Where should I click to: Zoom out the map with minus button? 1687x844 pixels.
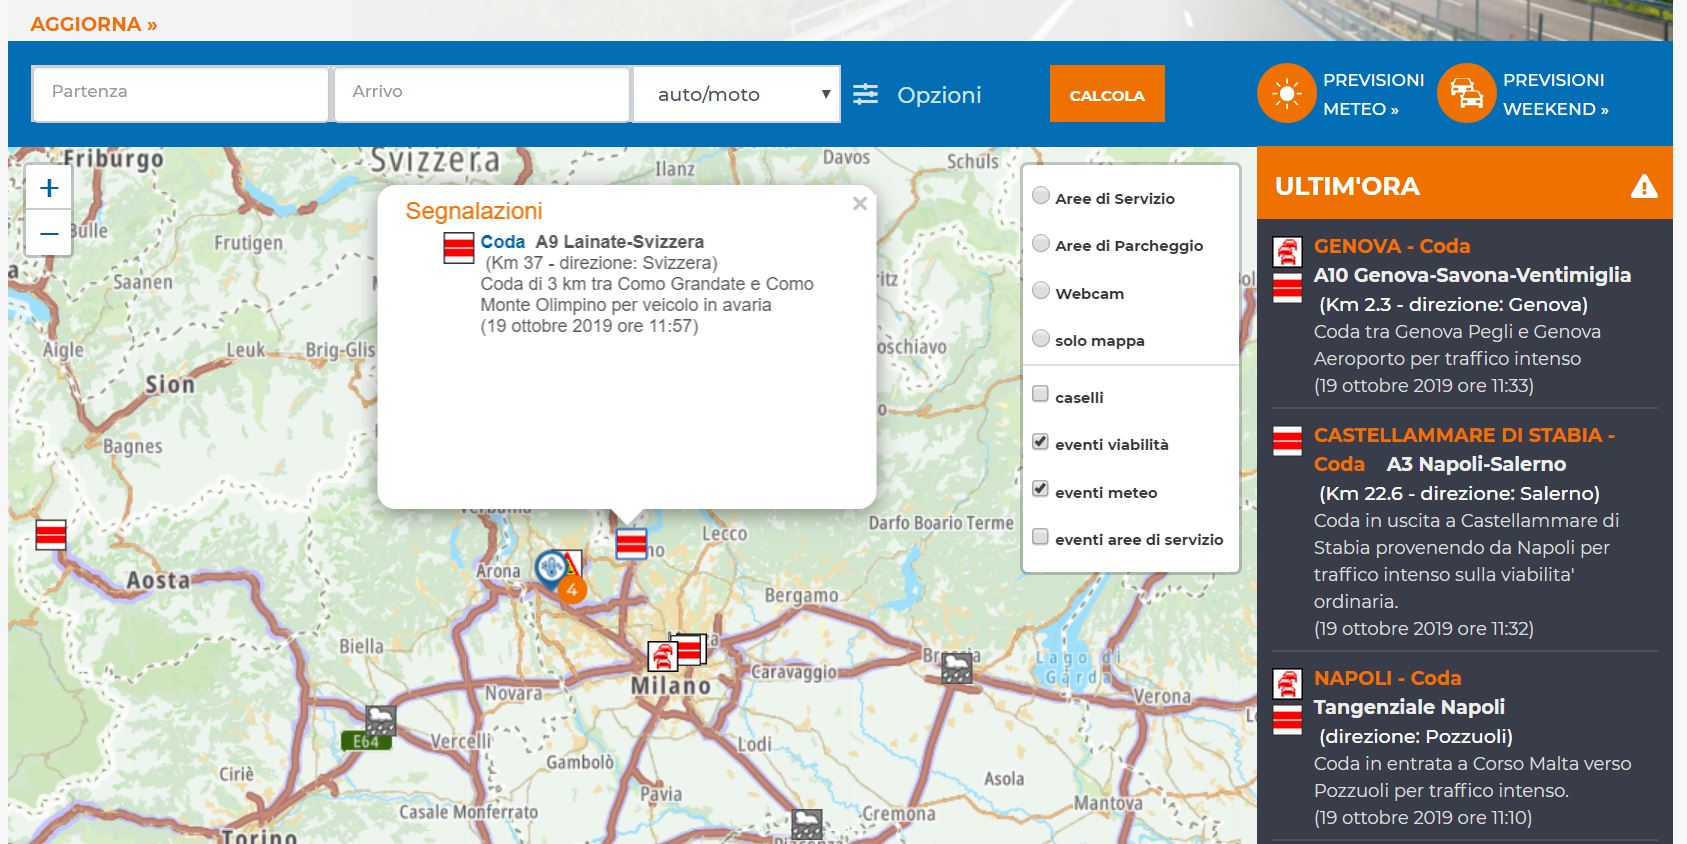pos(49,233)
